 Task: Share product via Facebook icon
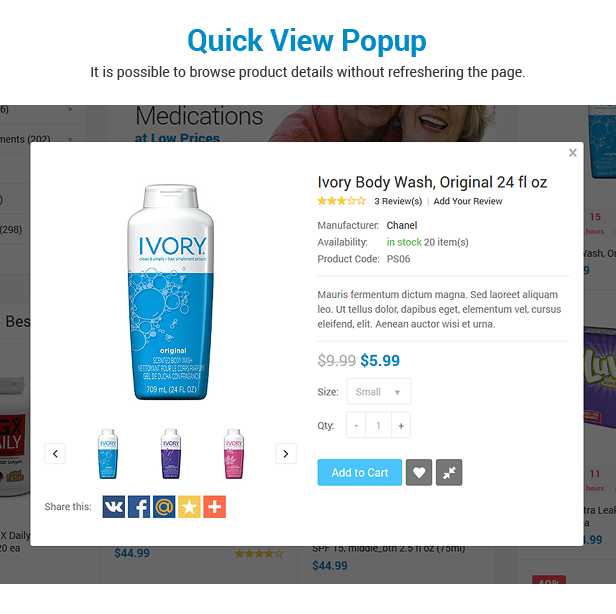click(139, 506)
